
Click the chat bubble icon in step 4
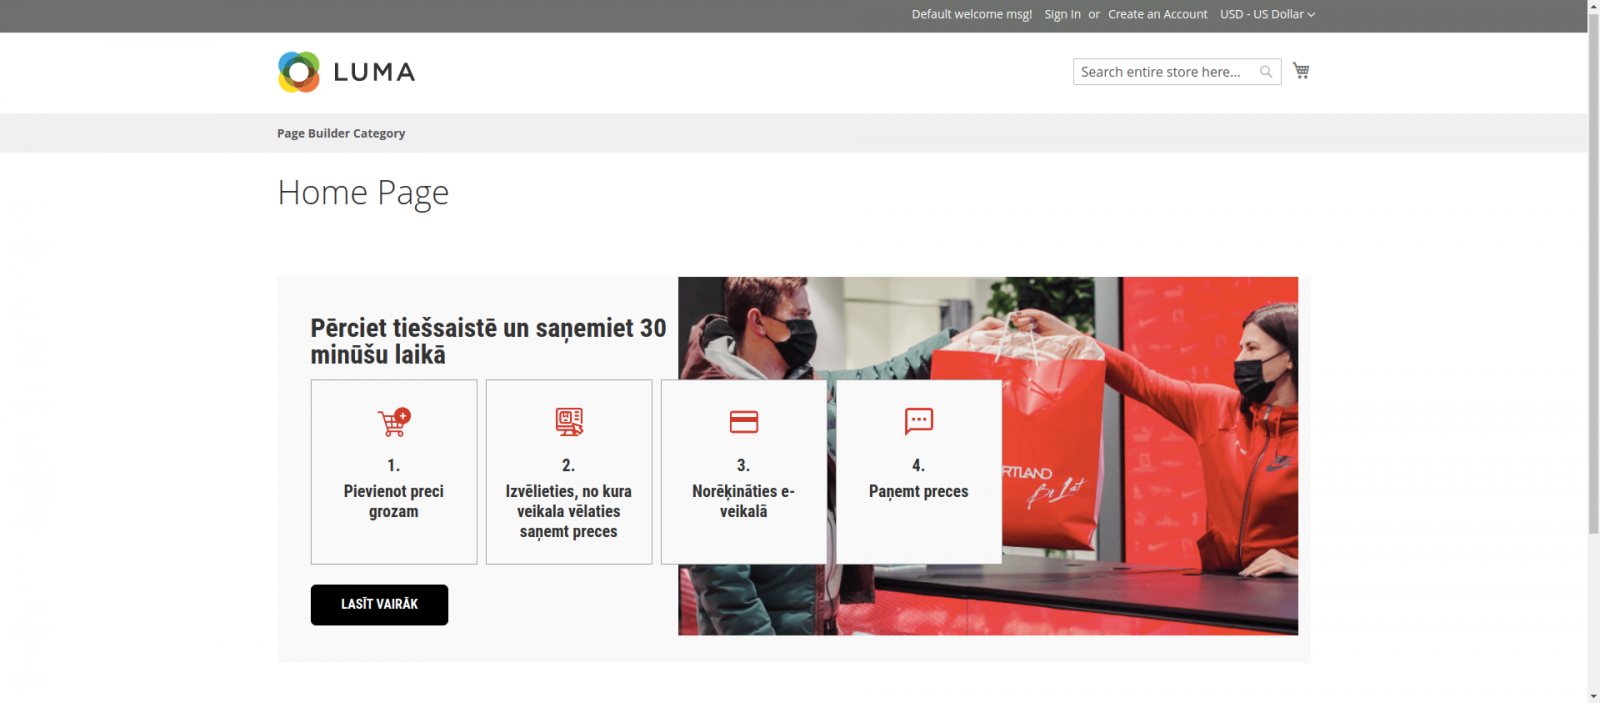click(919, 422)
